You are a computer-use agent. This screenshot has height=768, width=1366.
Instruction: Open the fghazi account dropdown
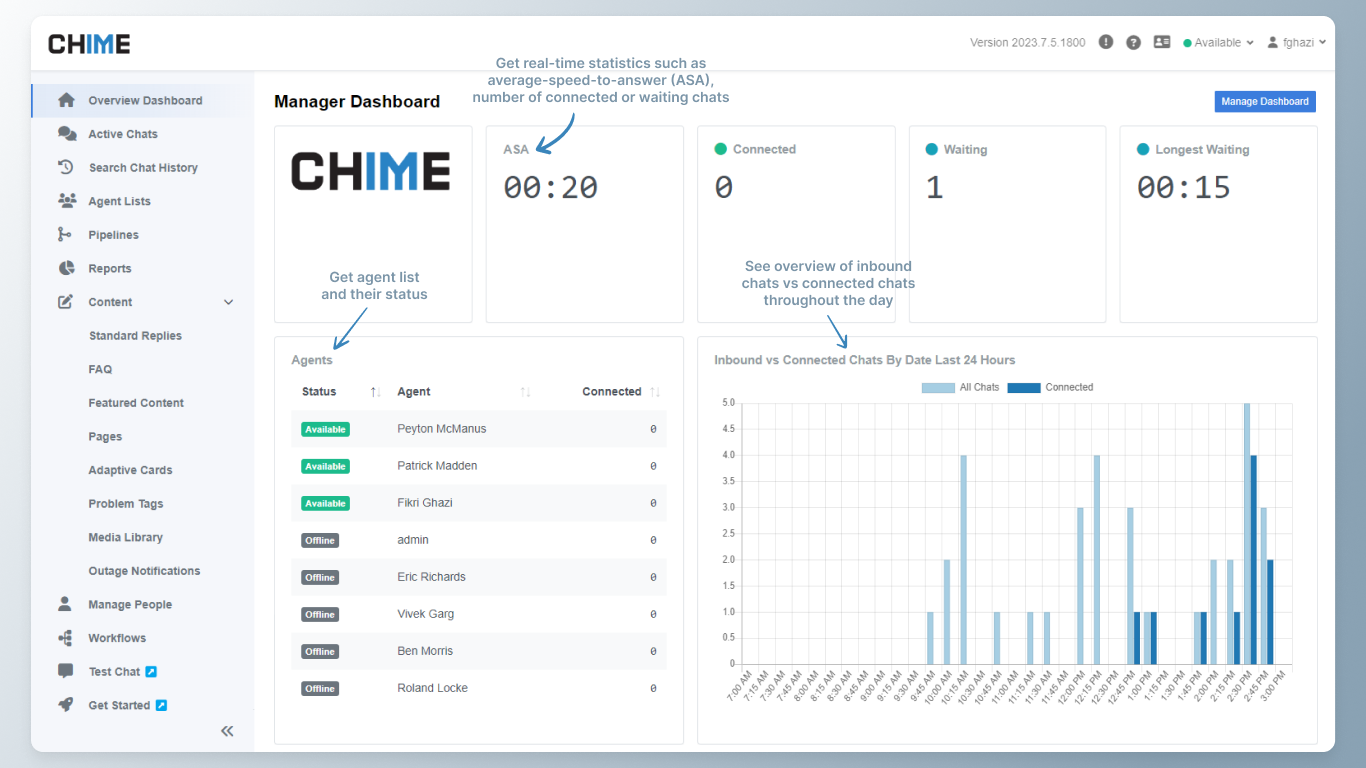[x=1297, y=42]
